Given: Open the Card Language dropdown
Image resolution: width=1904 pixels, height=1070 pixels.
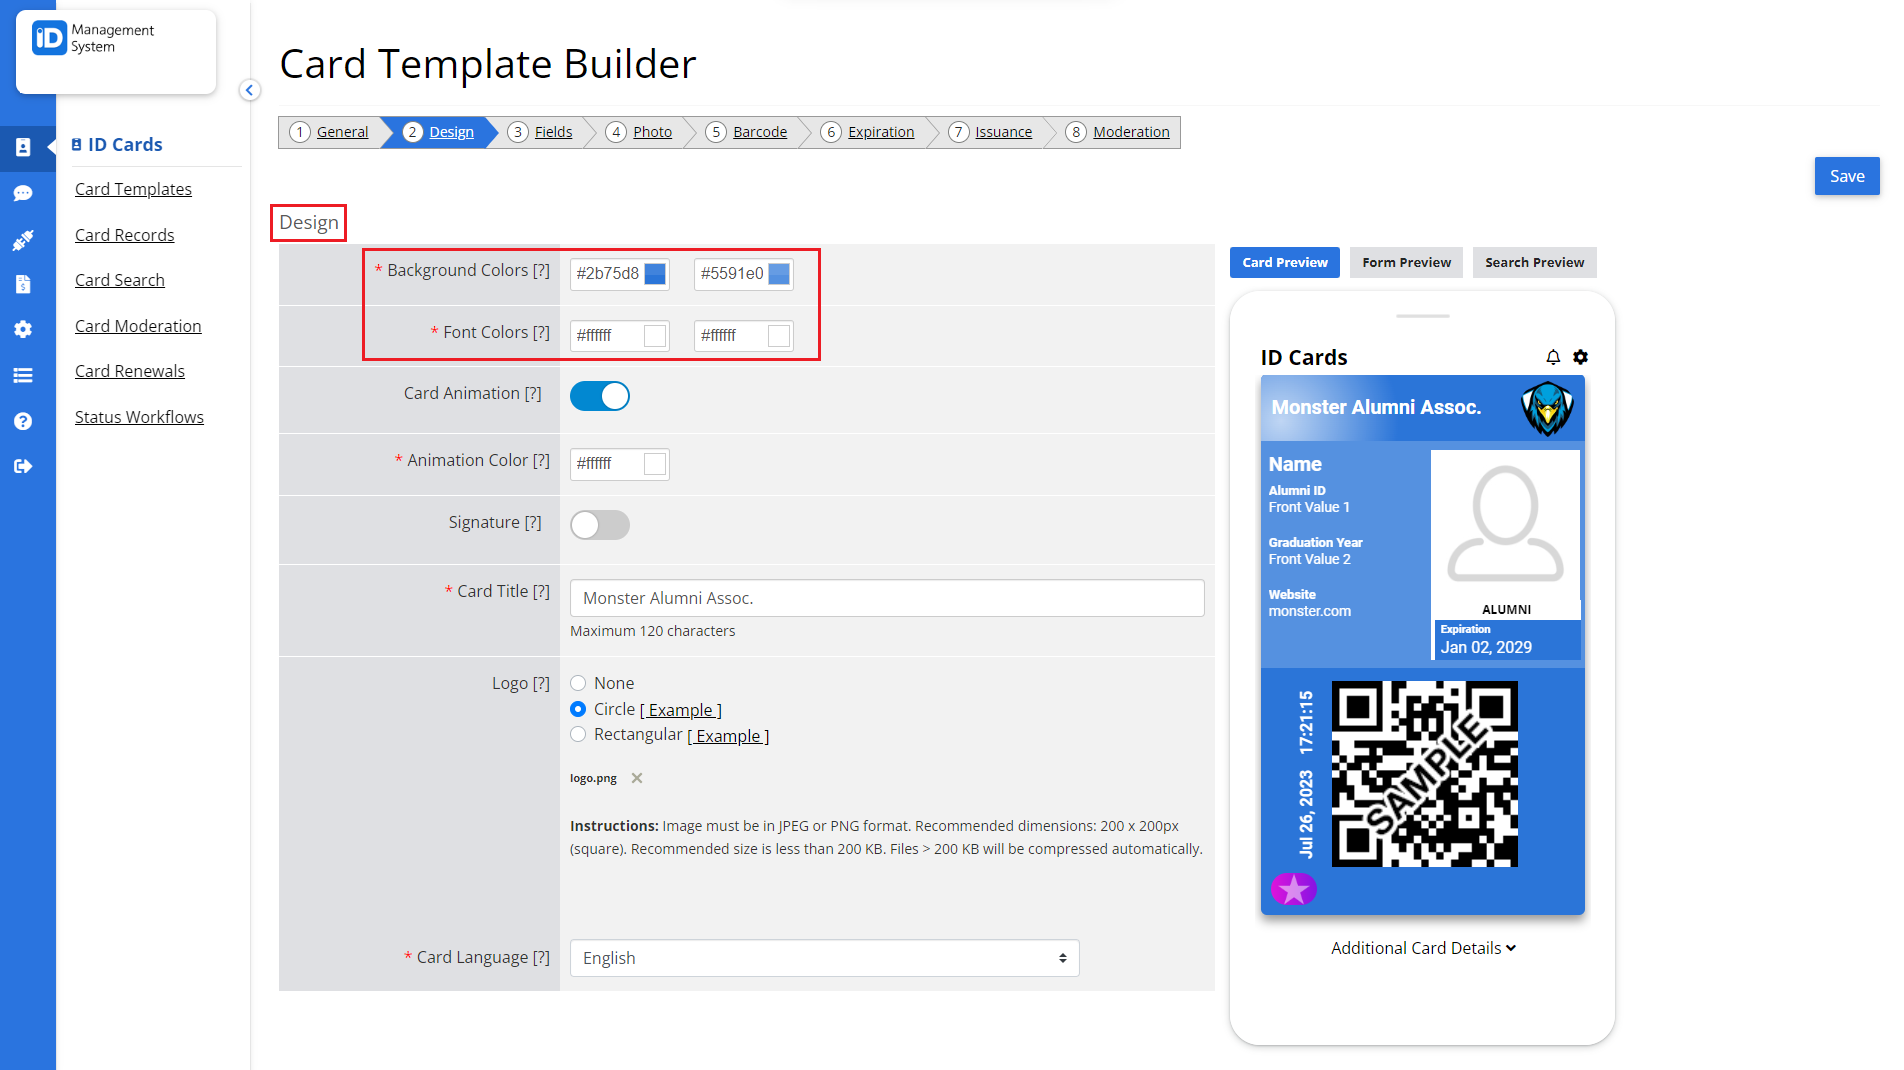Looking at the screenshot, I should [x=823, y=958].
